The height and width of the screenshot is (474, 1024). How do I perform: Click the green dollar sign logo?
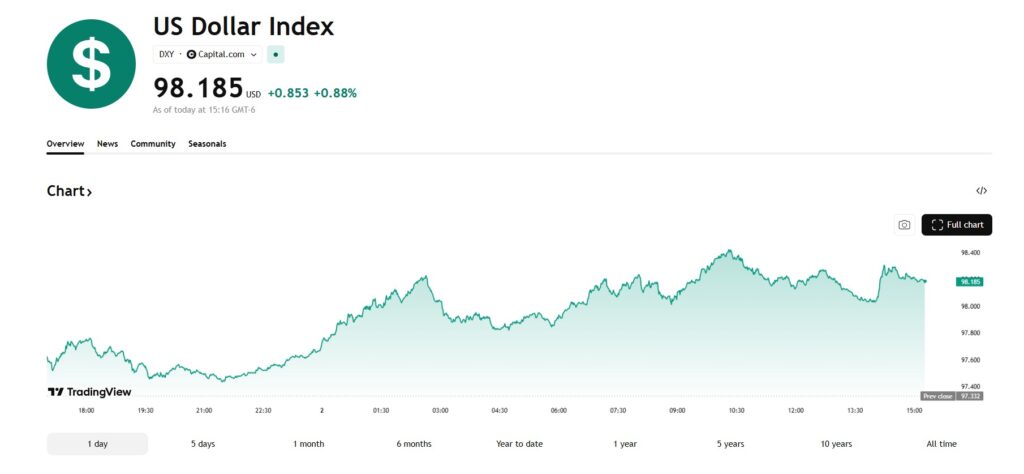coord(91,63)
